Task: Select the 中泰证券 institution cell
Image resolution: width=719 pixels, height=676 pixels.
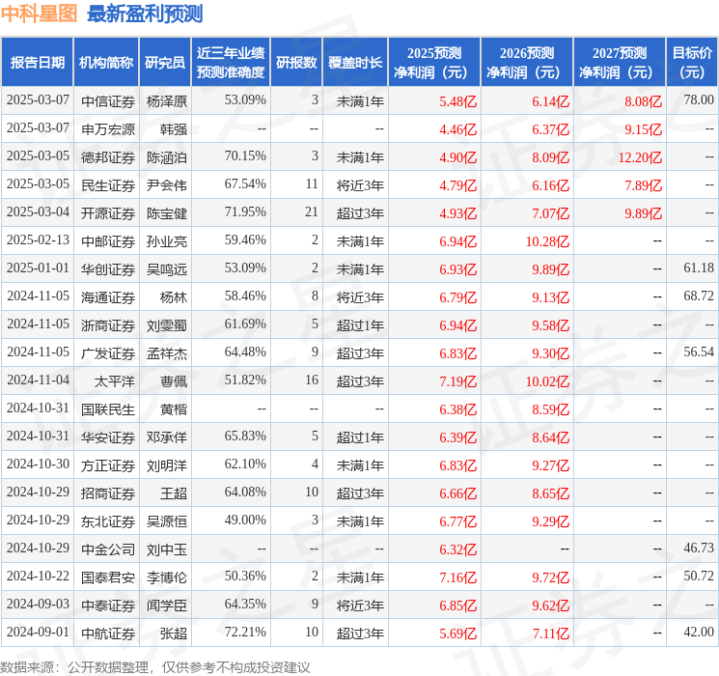Action: point(108,605)
